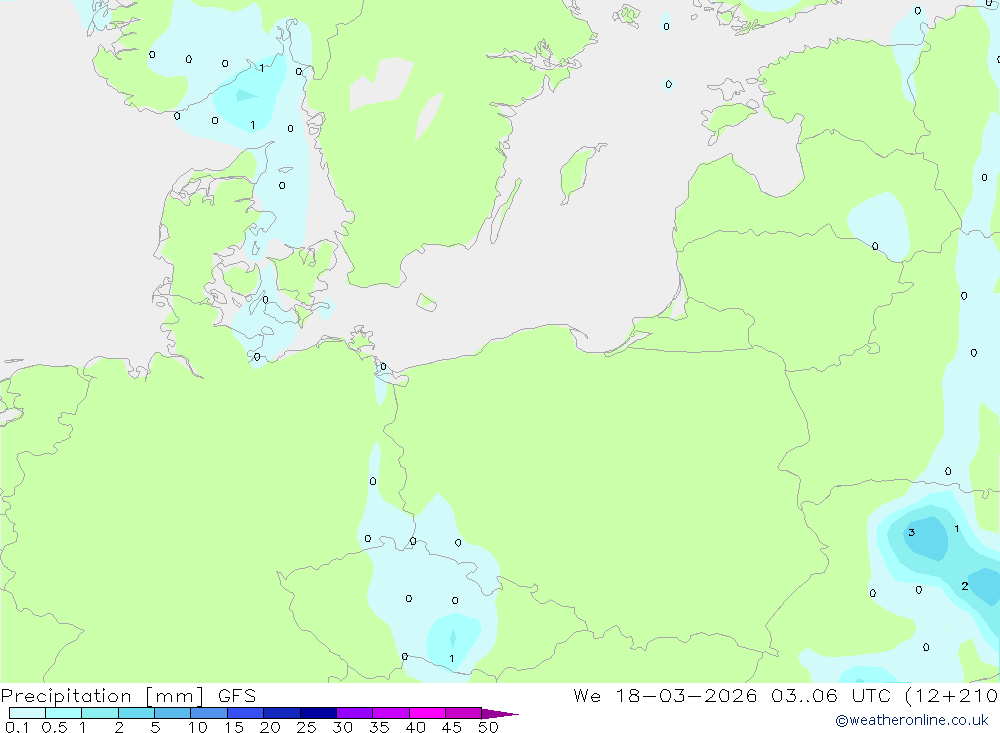The height and width of the screenshot is (733, 1000).
Task: Click the legend label '30'
Action: tap(342, 727)
